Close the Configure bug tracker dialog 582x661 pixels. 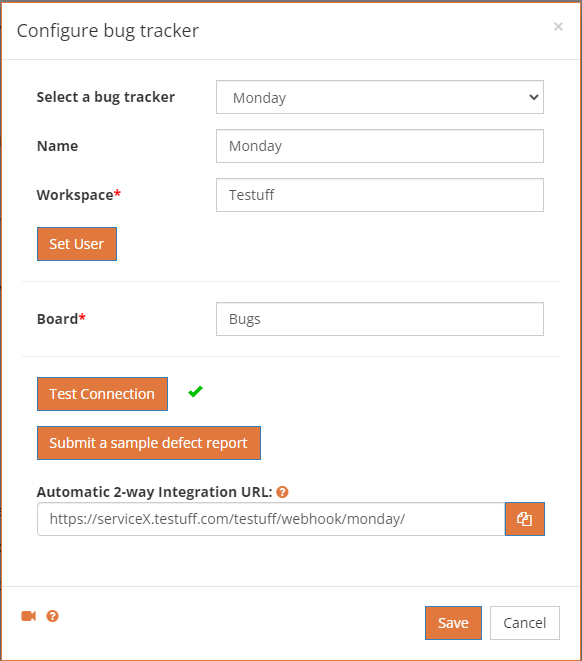pyautogui.click(x=558, y=27)
